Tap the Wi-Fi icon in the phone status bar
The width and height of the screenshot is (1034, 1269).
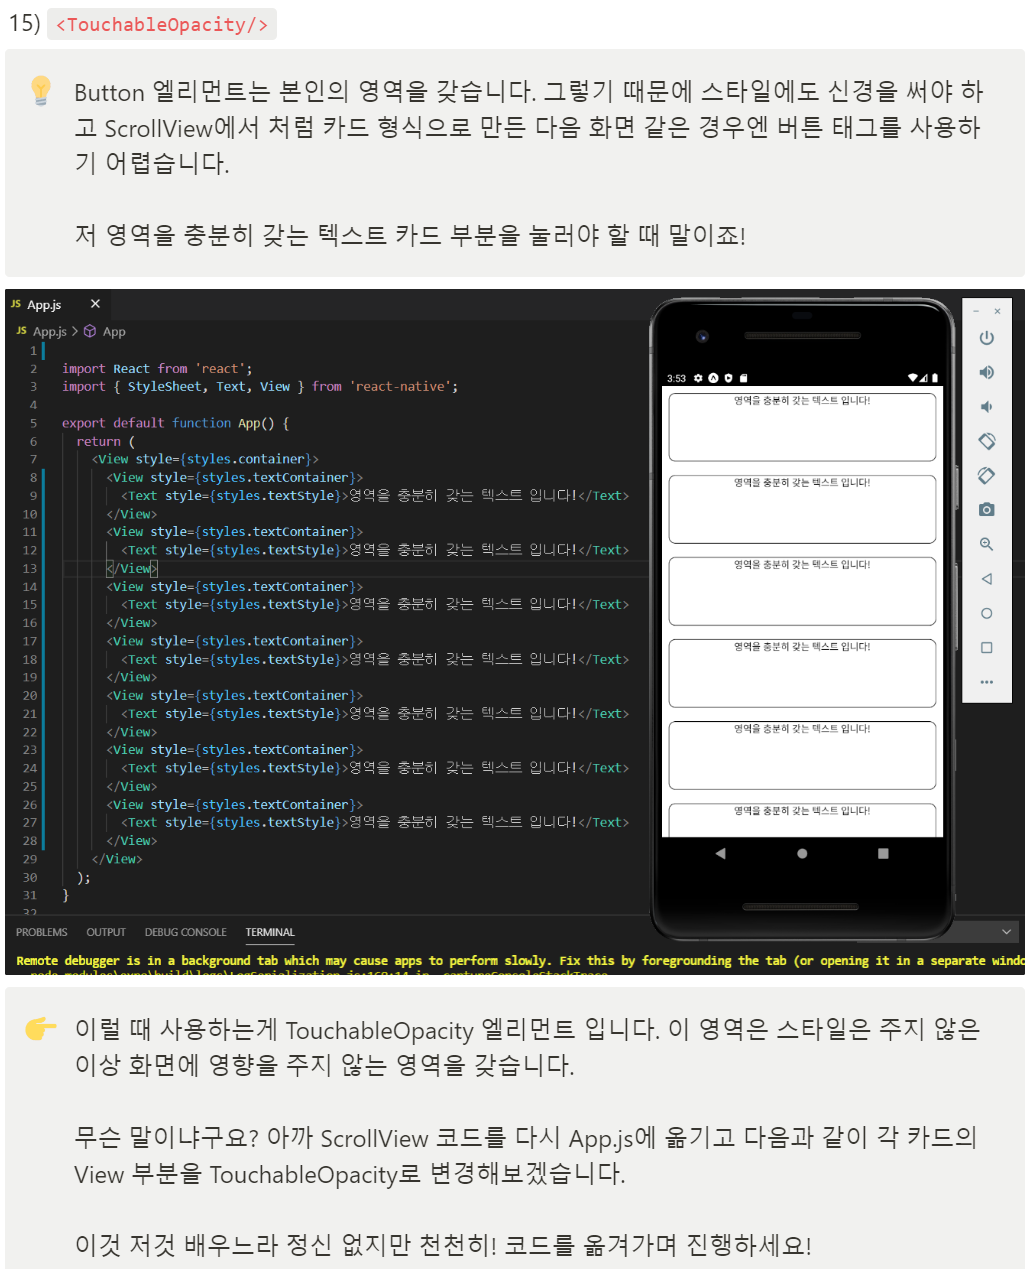[913, 378]
